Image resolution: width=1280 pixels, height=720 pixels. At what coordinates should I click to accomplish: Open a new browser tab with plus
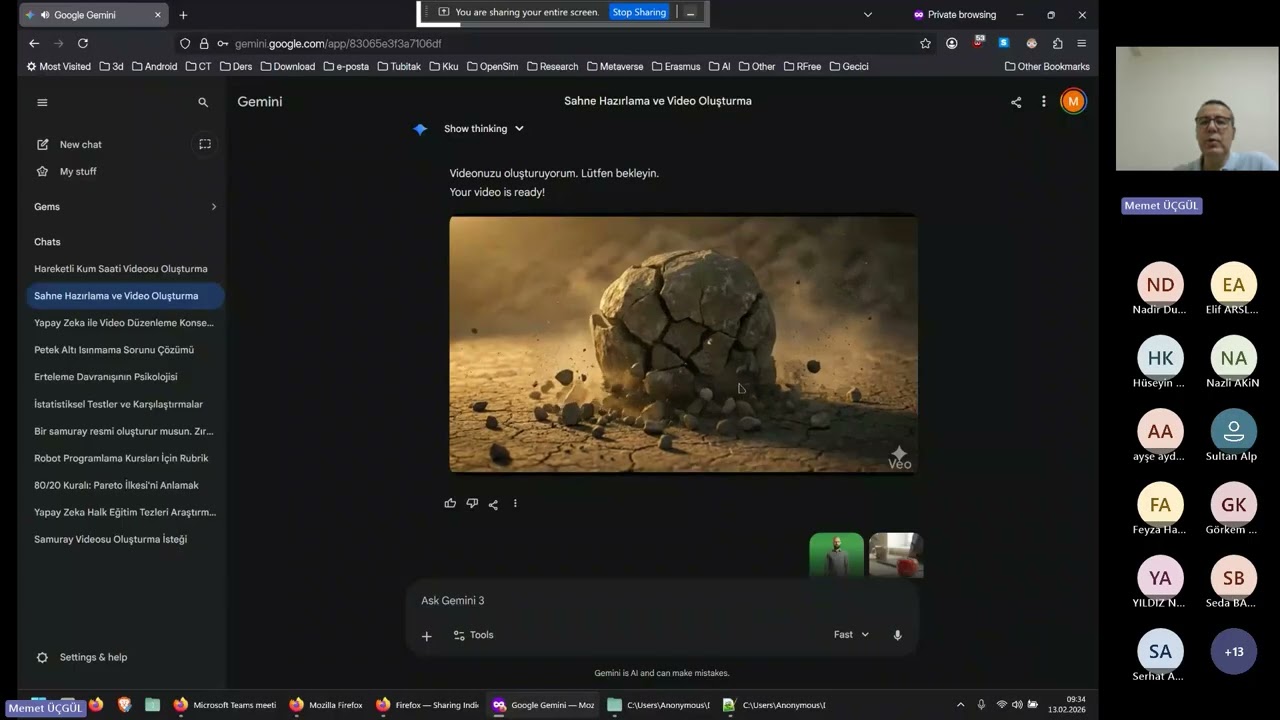(183, 15)
